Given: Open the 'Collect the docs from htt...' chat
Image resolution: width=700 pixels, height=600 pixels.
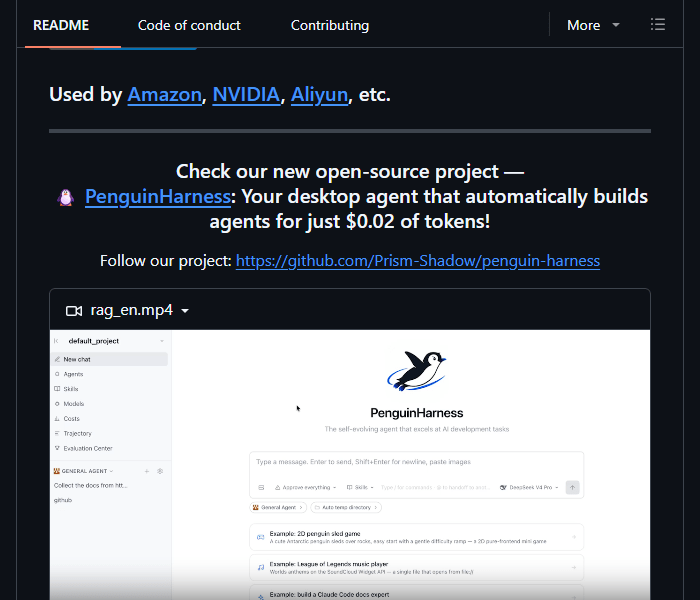Looking at the screenshot, I should (91, 486).
